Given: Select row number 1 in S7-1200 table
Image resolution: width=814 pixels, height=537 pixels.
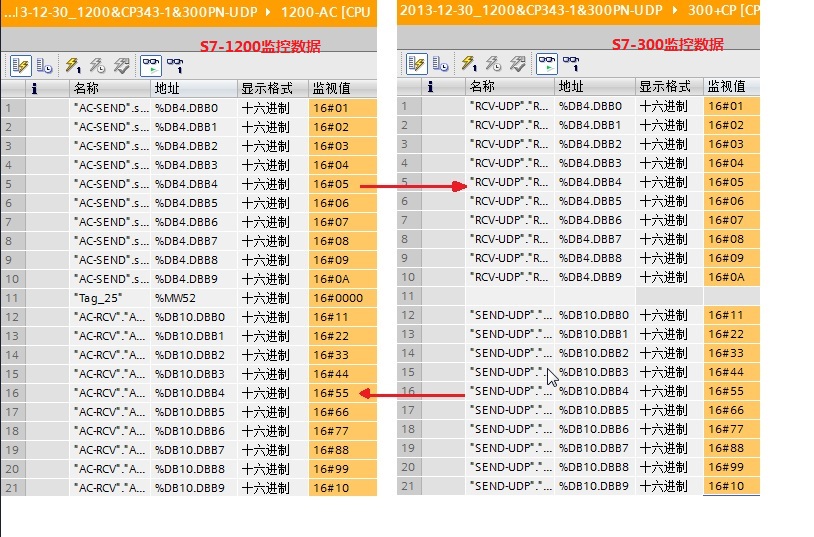Looking at the screenshot, I should [13, 108].
